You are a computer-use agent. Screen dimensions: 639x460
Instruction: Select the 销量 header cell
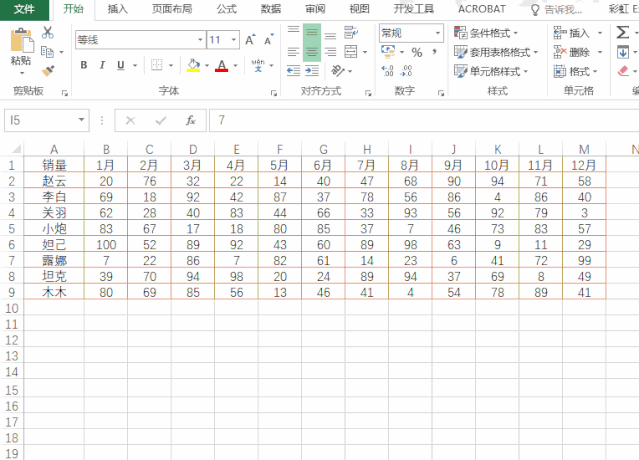54,165
